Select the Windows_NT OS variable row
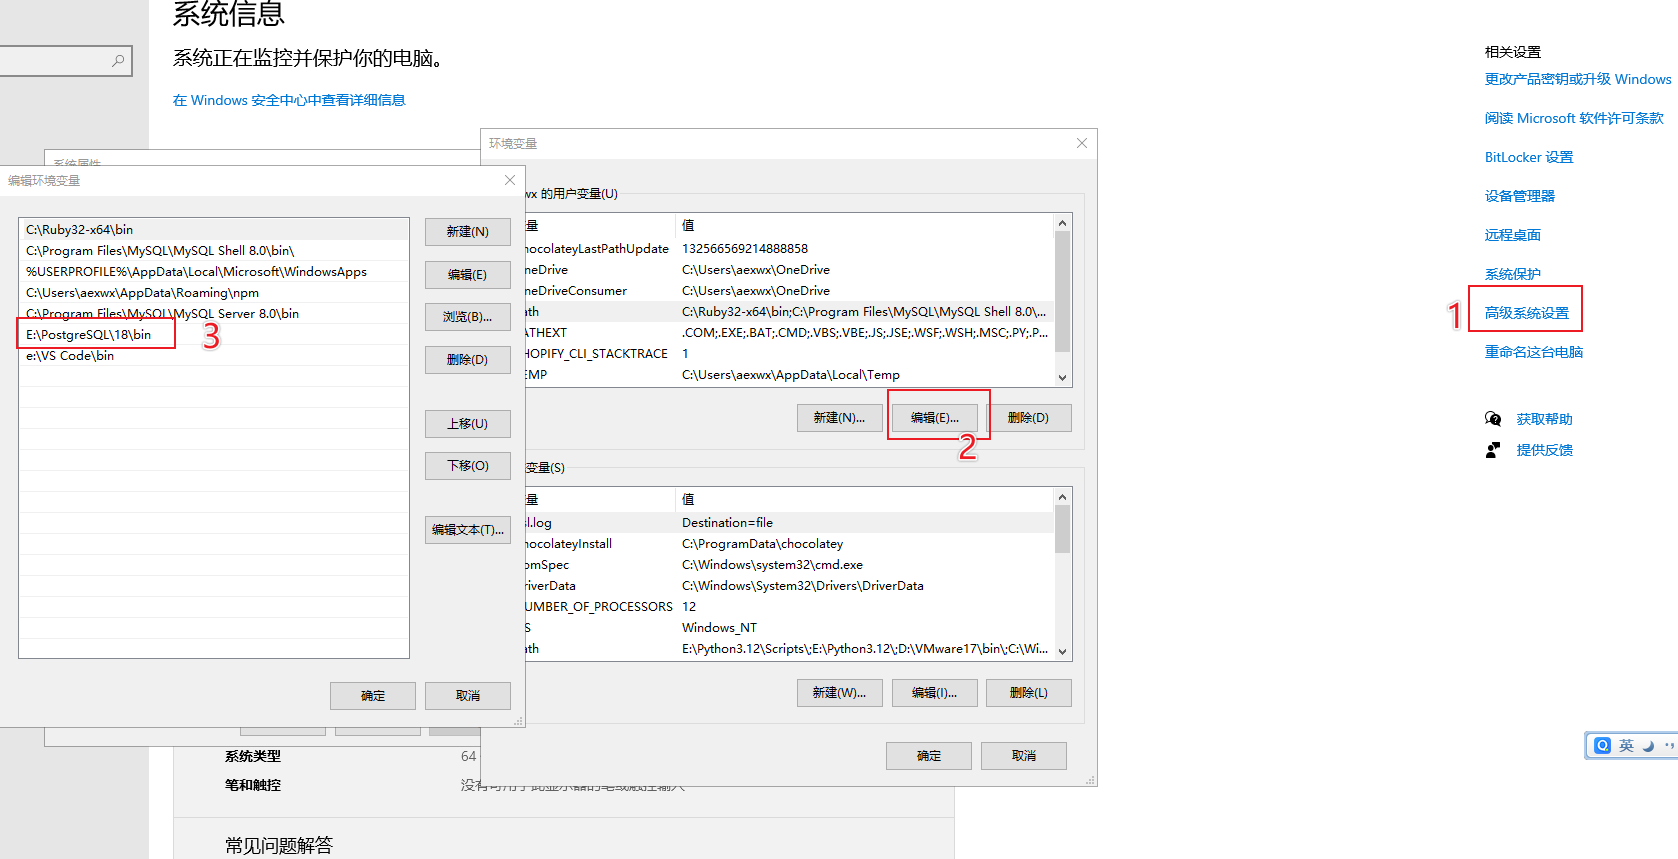Screen dimensions: 1678x859 click(x=789, y=628)
